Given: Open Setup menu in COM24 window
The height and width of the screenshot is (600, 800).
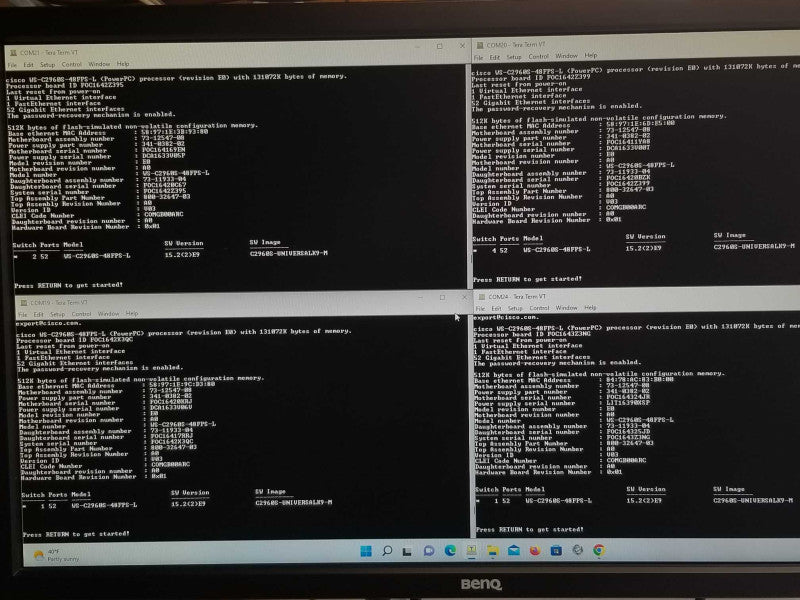Looking at the screenshot, I should (515, 308).
